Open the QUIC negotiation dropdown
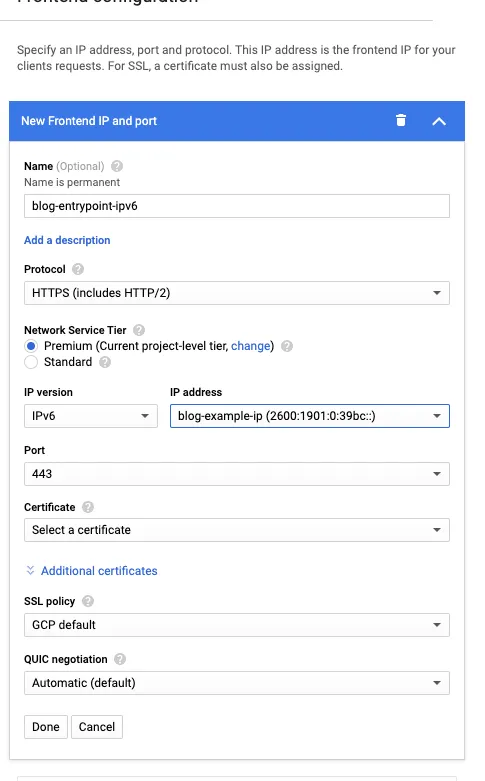The image size is (485, 781). coord(237,683)
